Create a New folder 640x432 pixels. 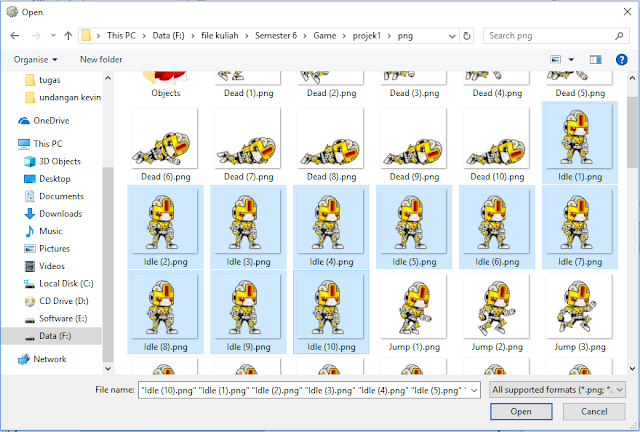coord(101,60)
